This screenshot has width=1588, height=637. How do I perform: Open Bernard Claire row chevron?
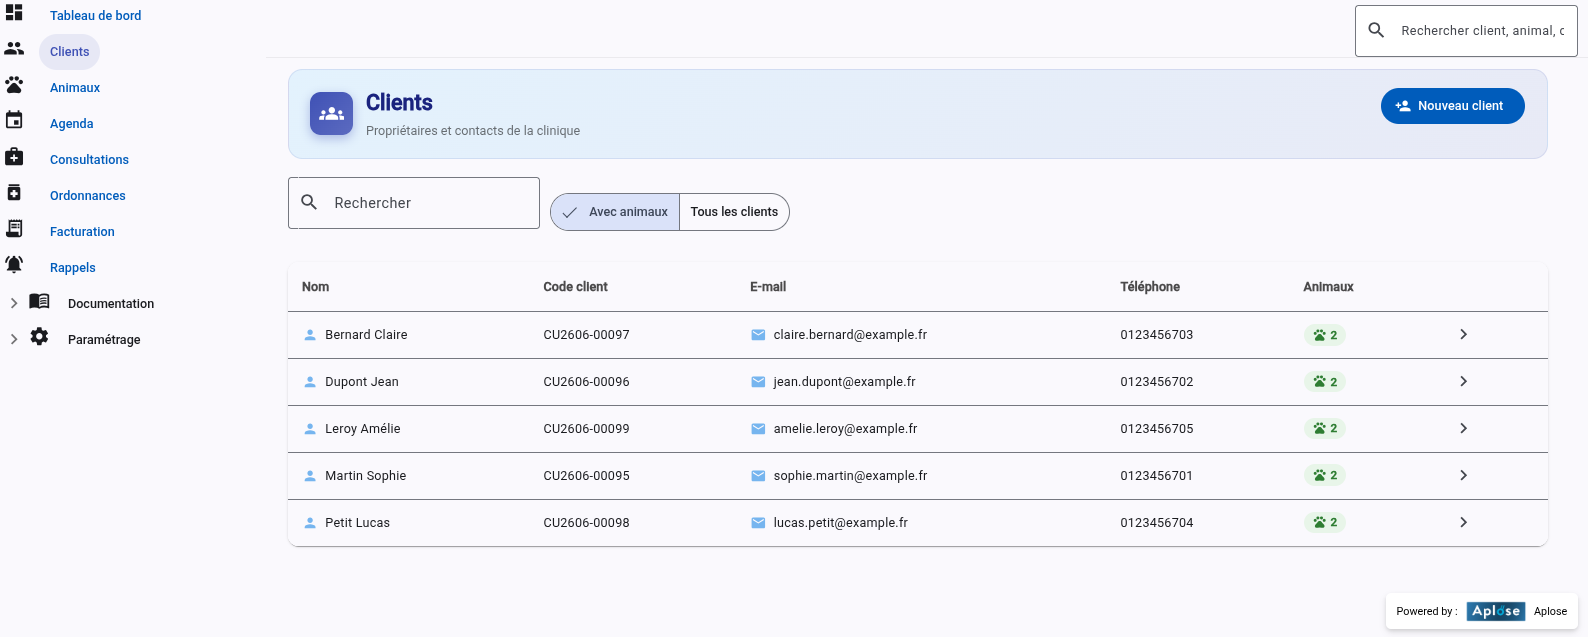point(1463,334)
